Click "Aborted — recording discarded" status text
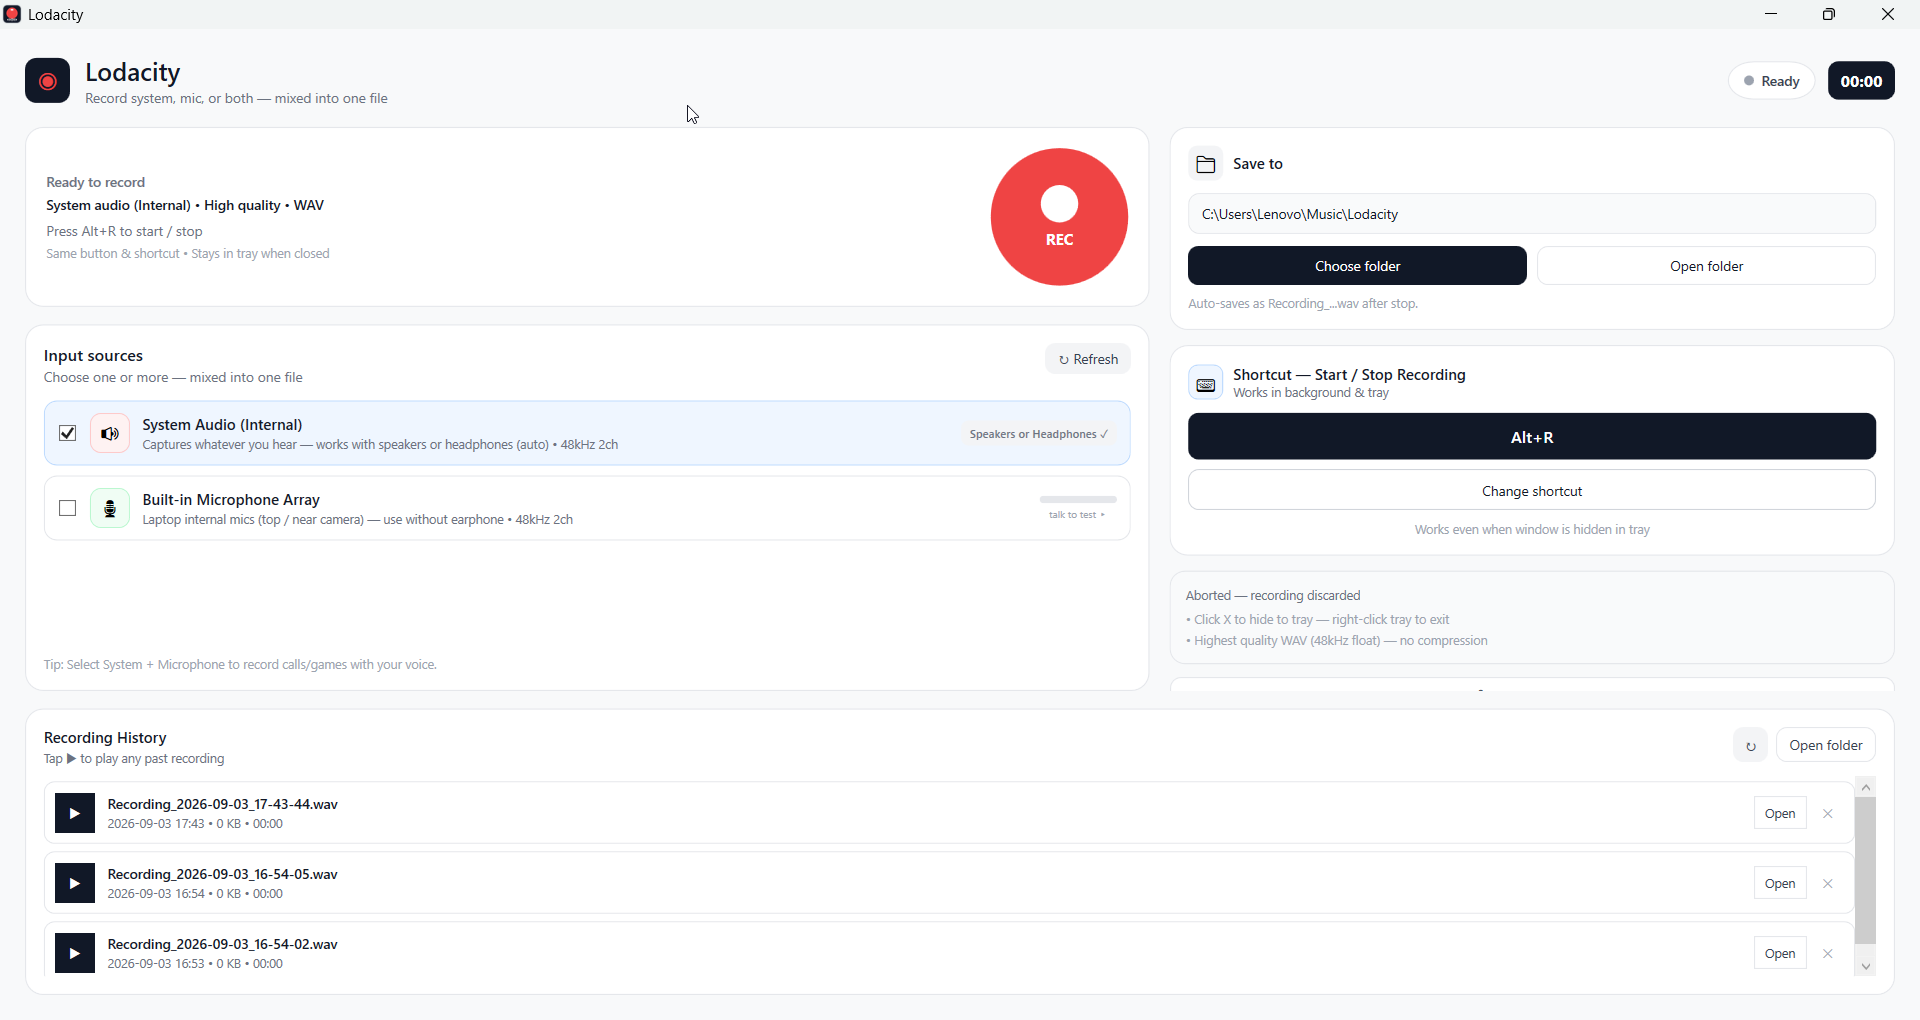 (x=1273, y=595)
